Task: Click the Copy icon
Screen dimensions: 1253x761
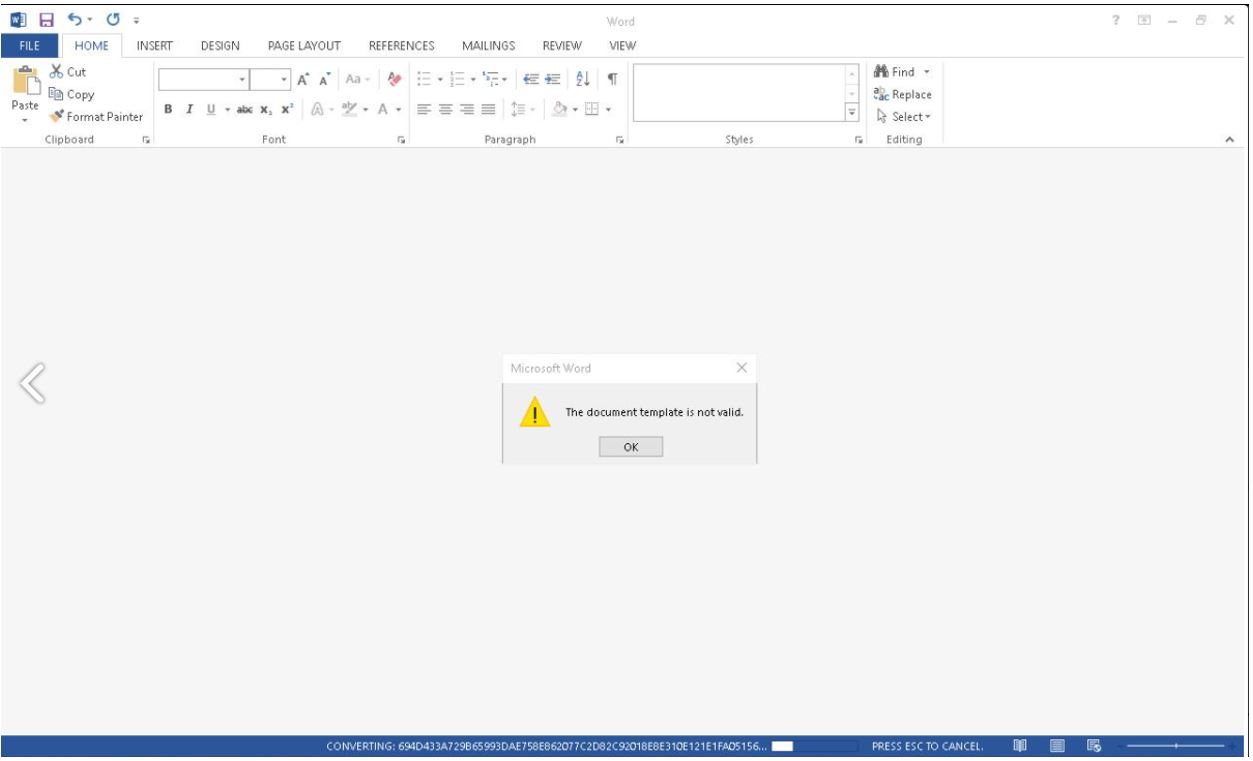Action: pos(57,94)
